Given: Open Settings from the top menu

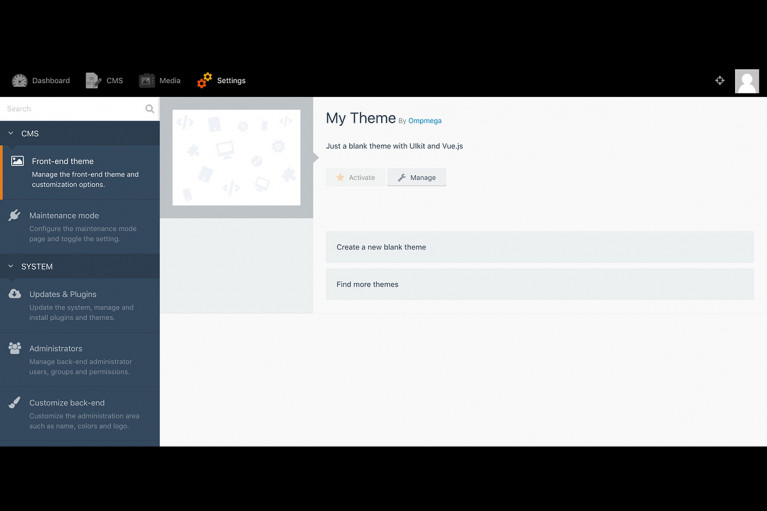Looking at the screenshot, I should 221,81.
